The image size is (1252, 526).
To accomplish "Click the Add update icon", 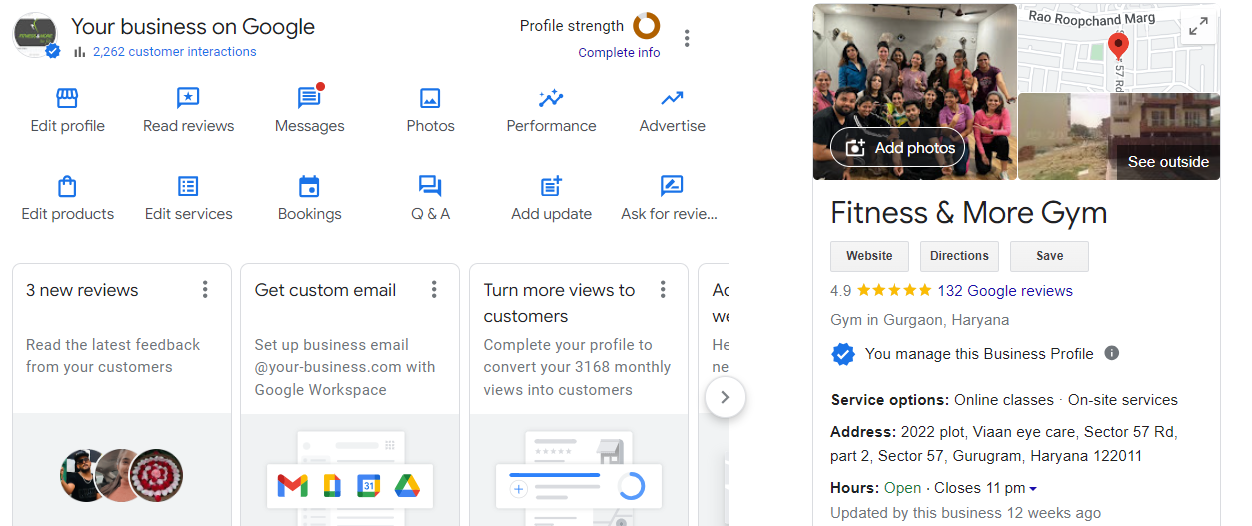I will 551,187.
